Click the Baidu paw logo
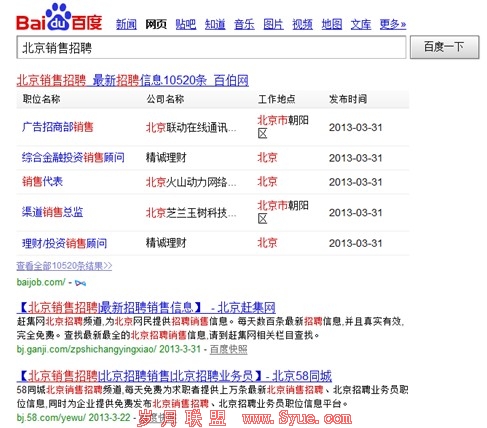 (59, 17)
